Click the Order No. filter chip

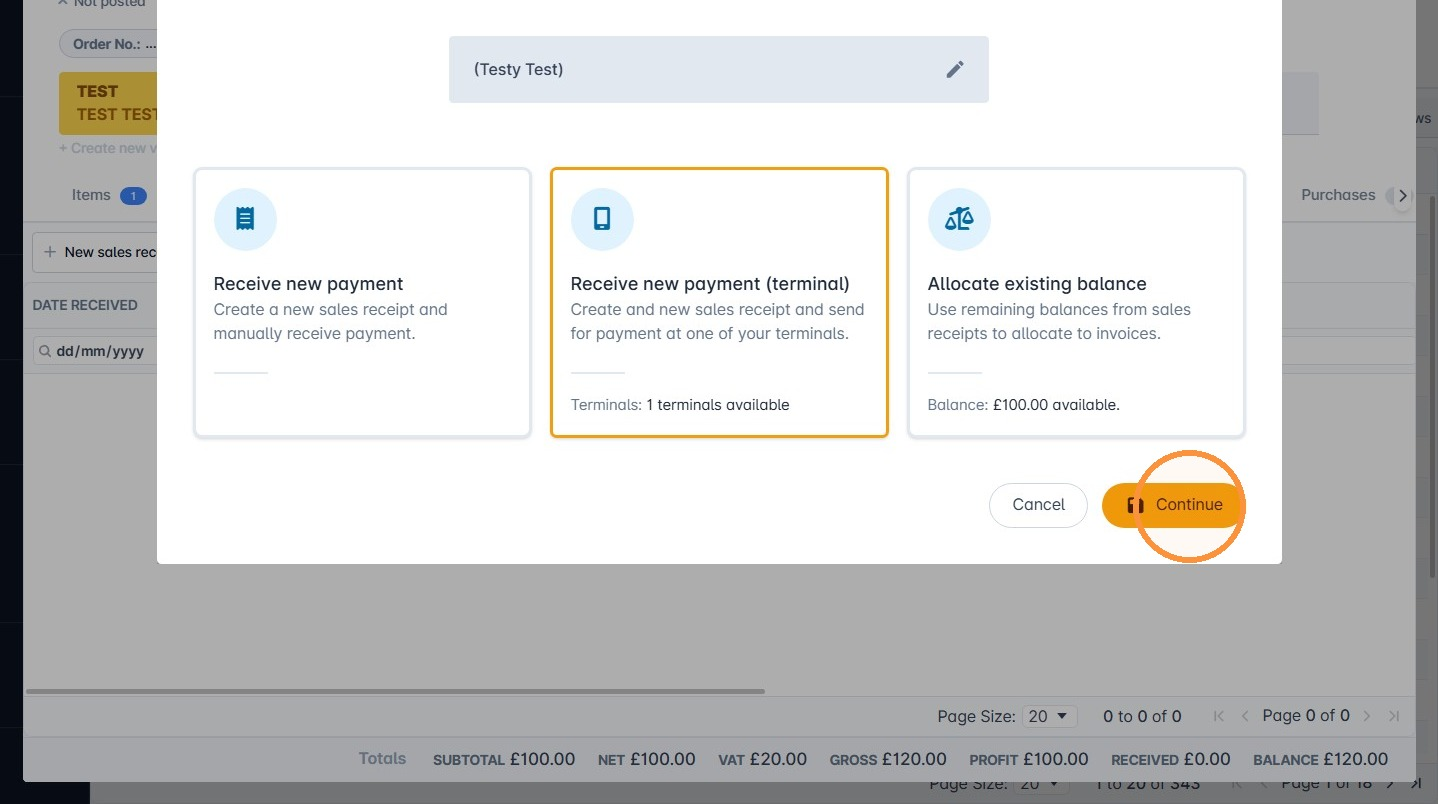[108, 44]
